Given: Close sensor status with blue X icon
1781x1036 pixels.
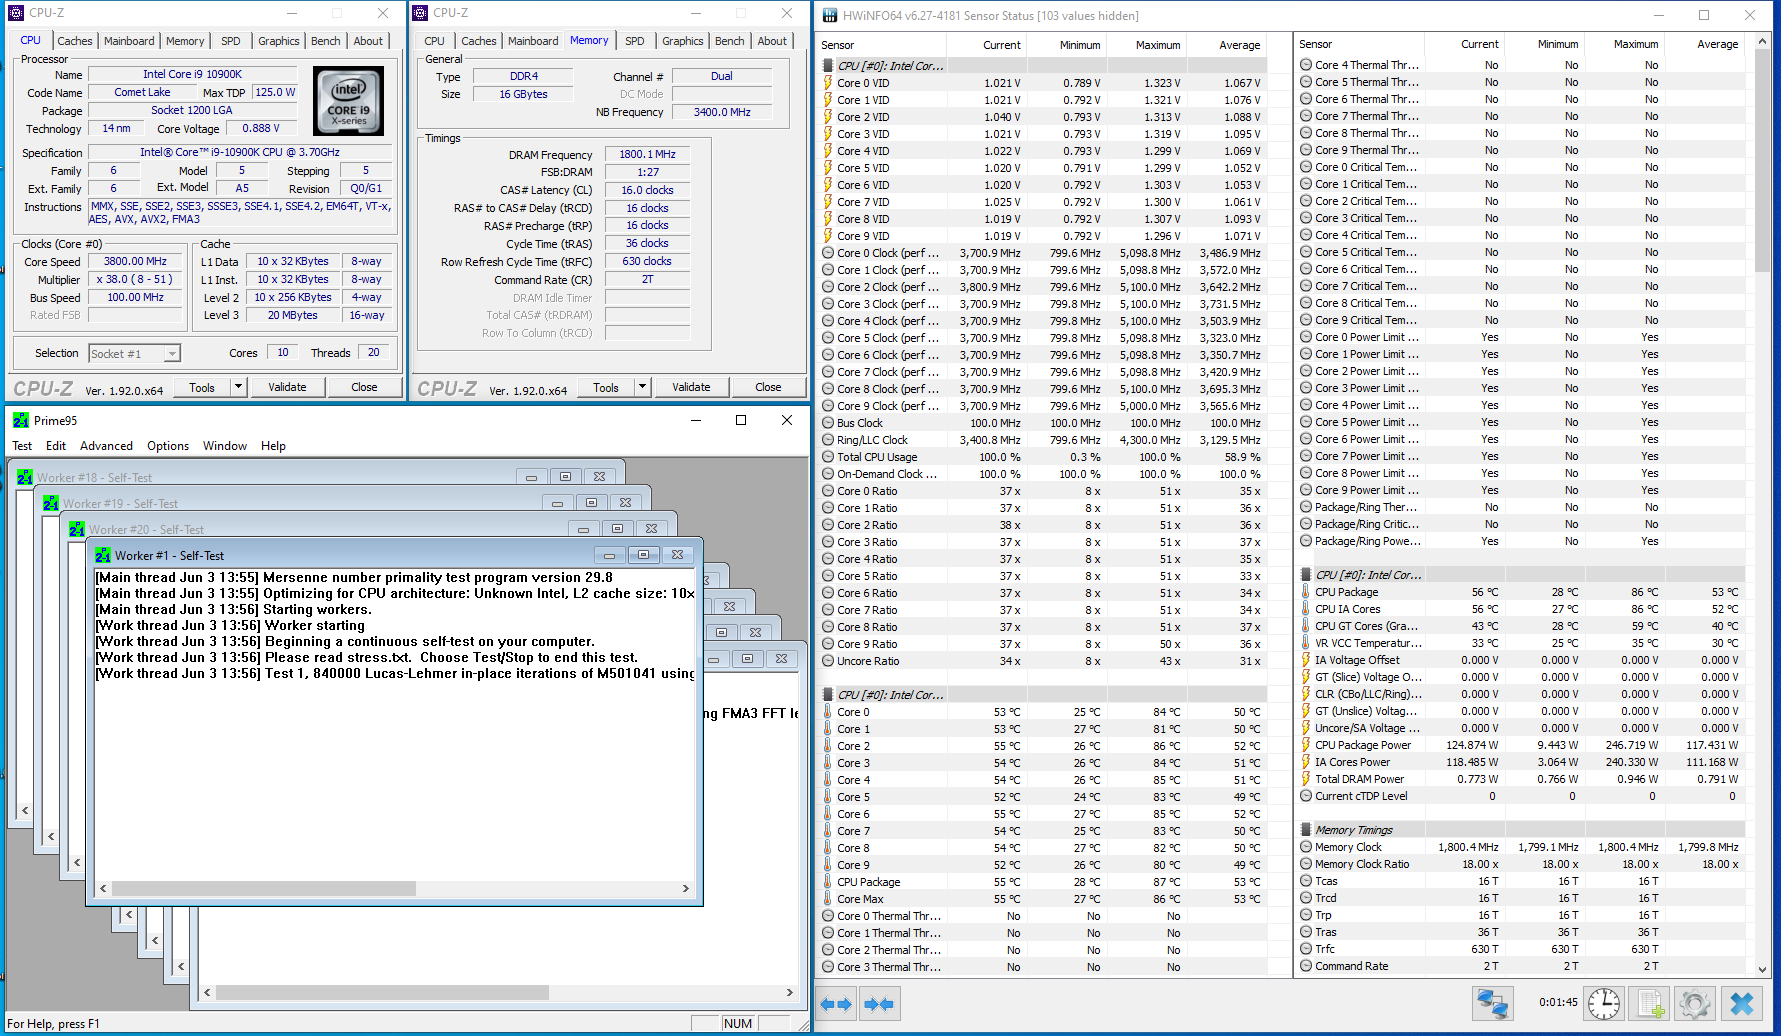Looking at the screenshot, I should click(x=1742, y=1003).
